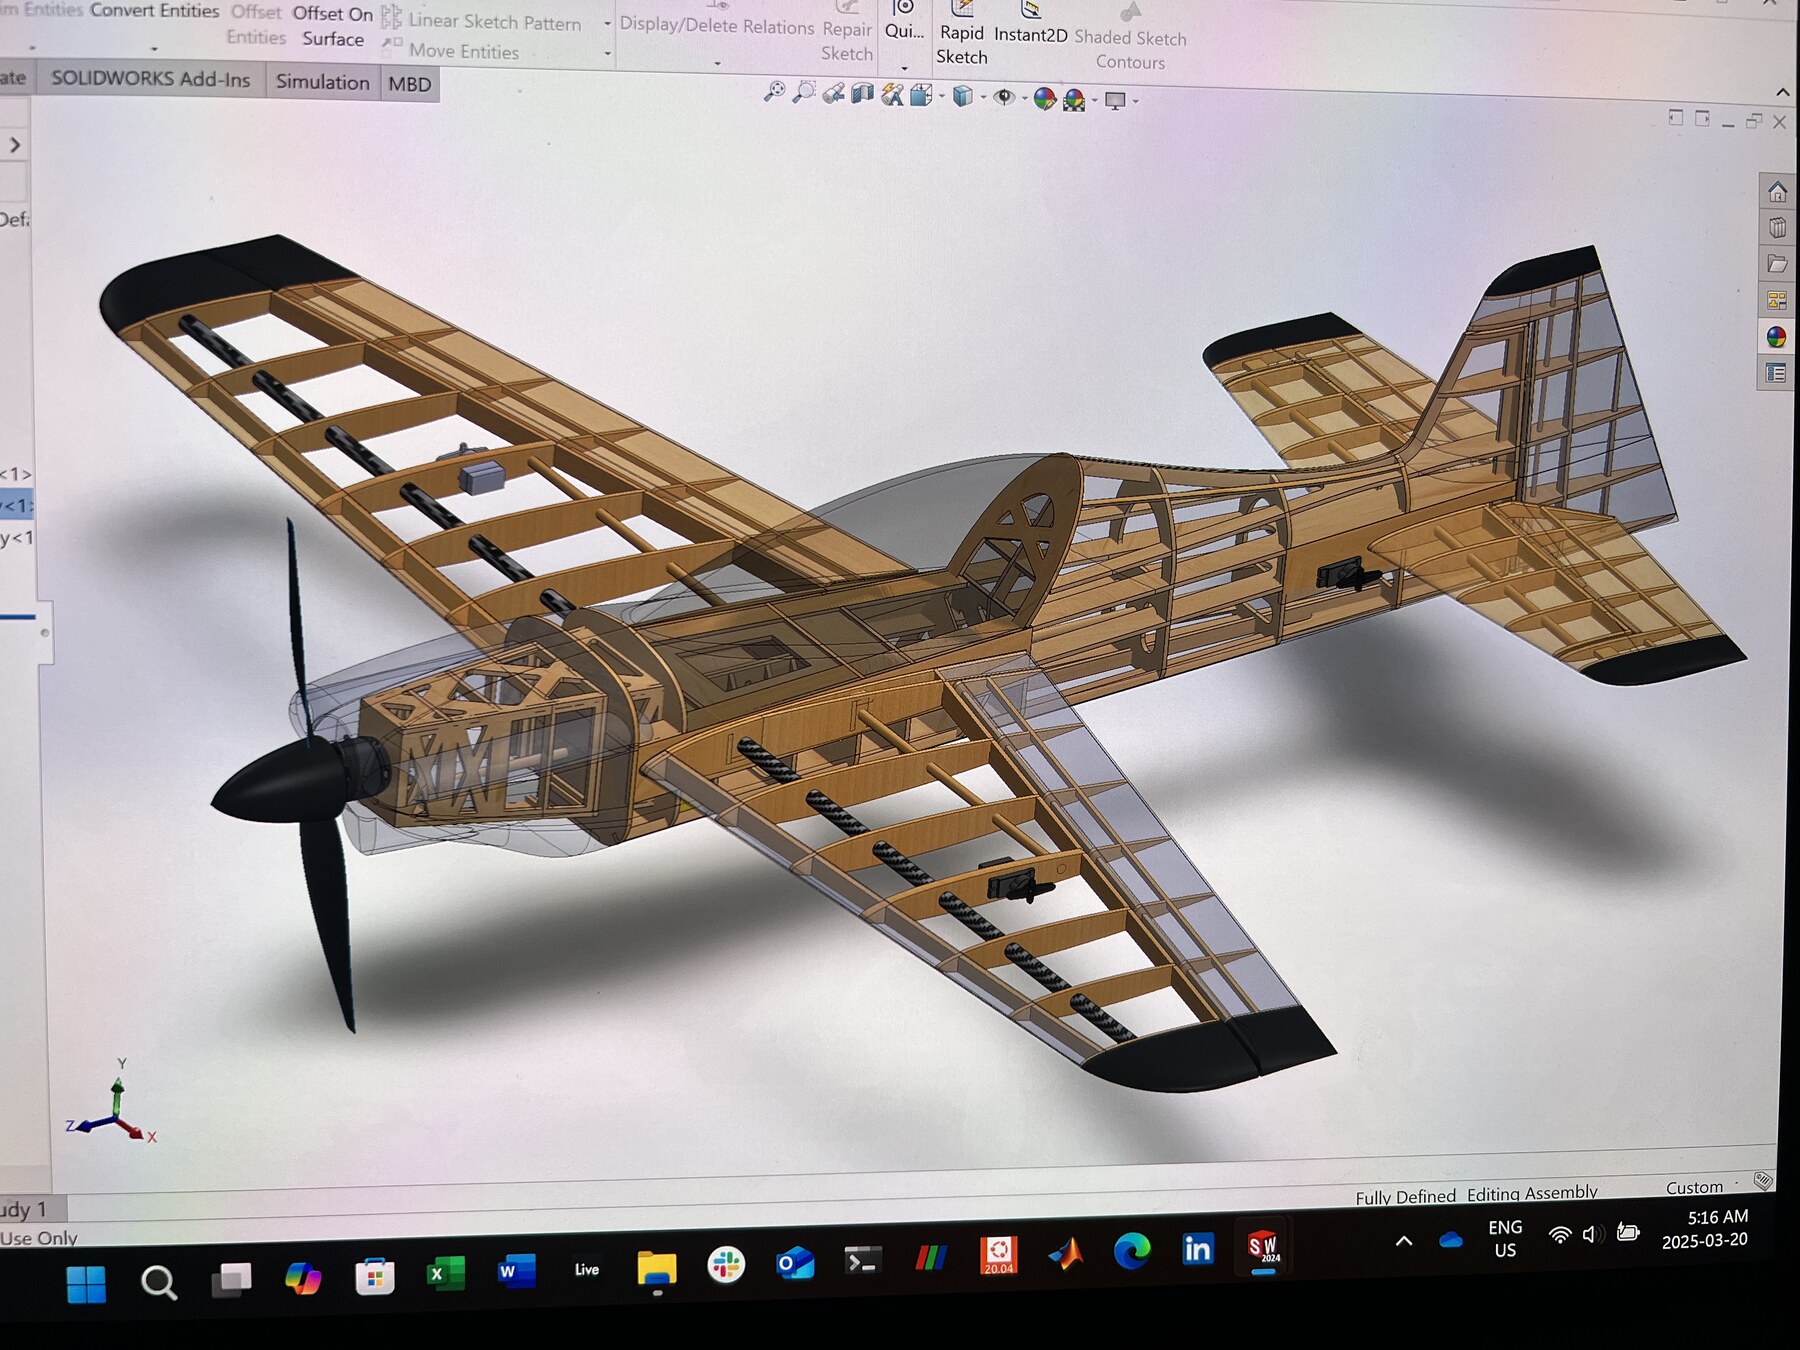Open View Palette icon in task pane
Screen dimensions: 1800x1350
(x=1777, y=300)
